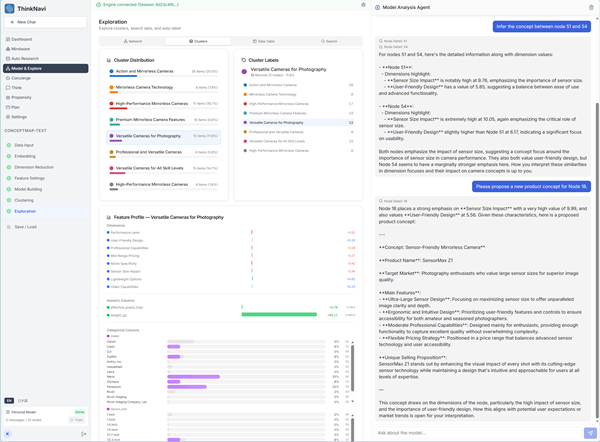
Task: Click the send message arrow icon
Action: 590,433
